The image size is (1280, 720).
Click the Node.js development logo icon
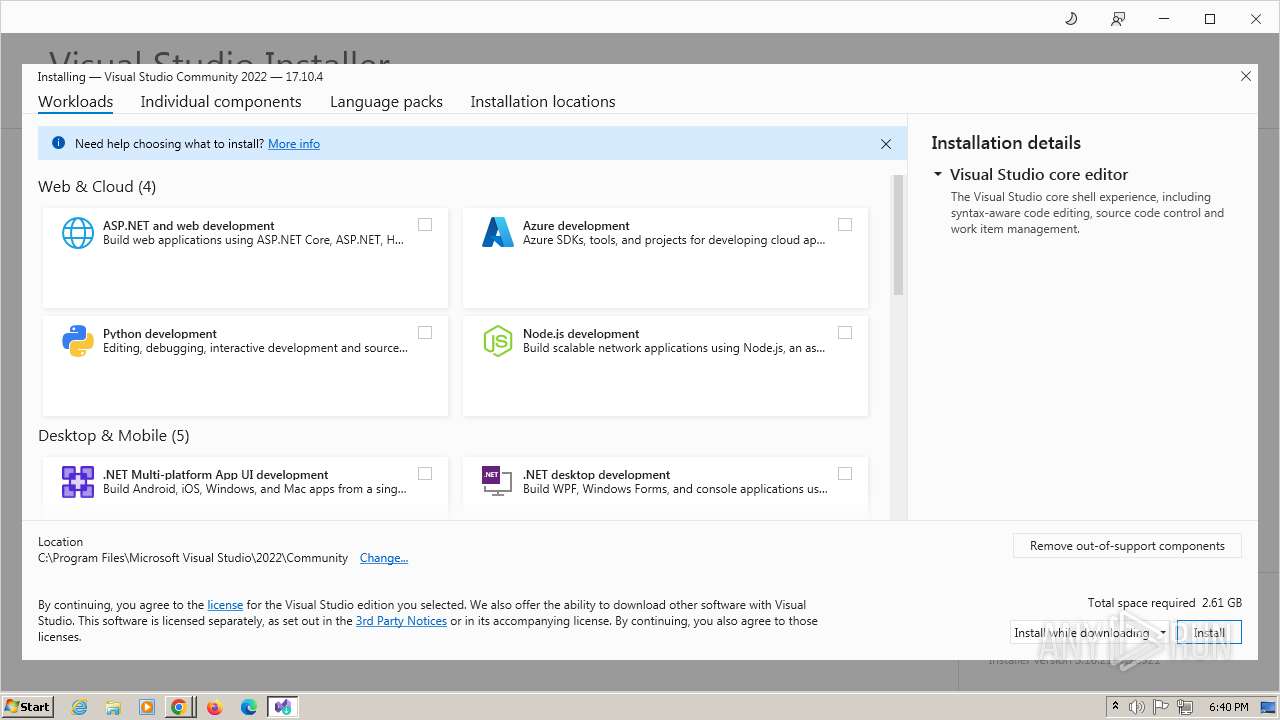click(498, 341)
